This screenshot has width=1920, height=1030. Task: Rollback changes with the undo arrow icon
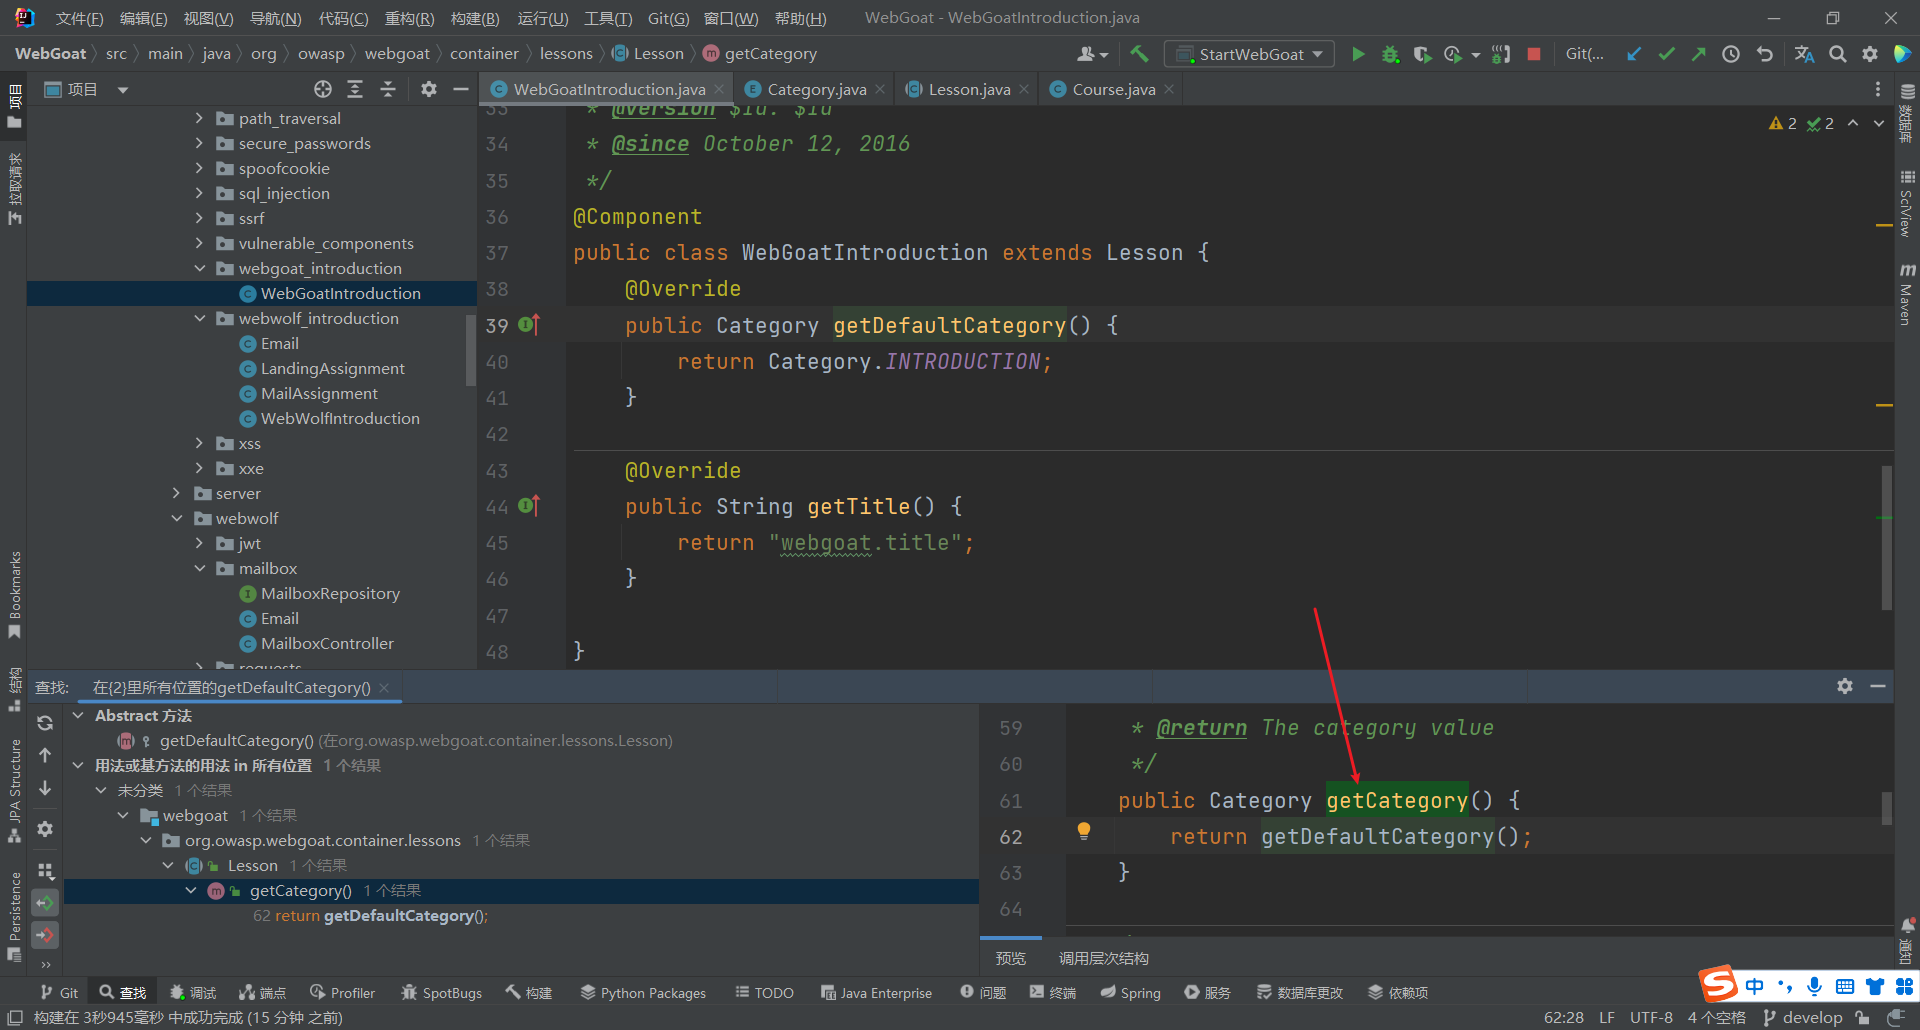coord(1764,54)
